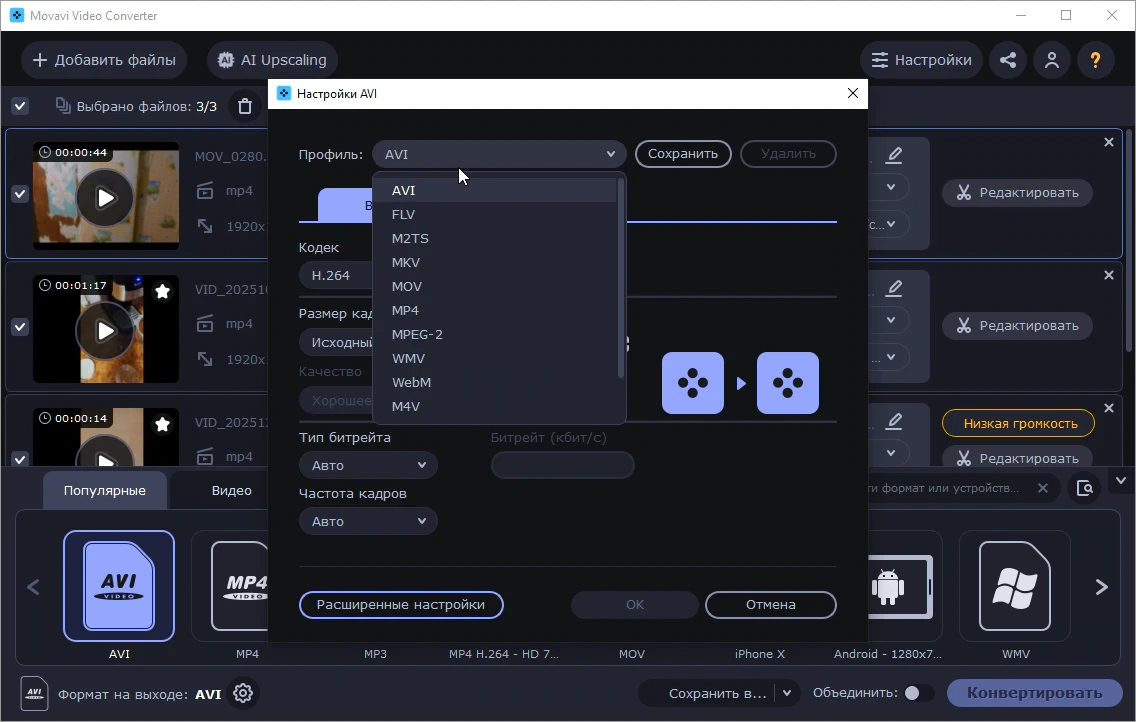Click the profile list scrollbar

(x=621, y=279)
